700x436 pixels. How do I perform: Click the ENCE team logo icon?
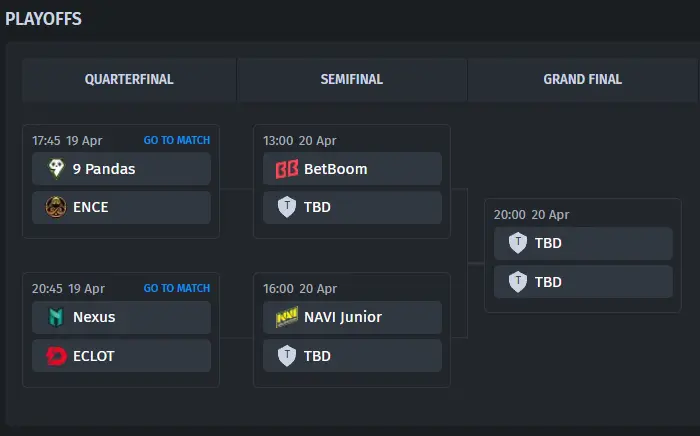tap(56, 208)
